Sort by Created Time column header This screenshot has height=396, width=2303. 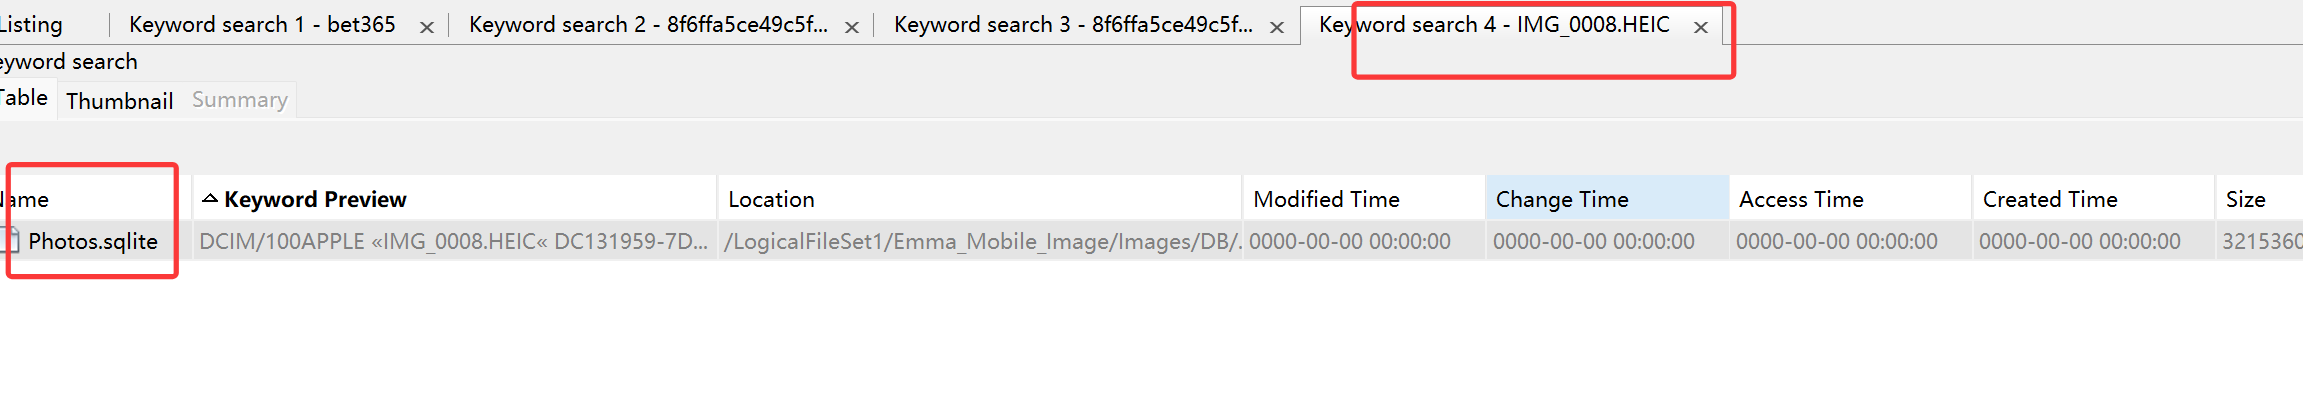pyautogui.click(x=2093, y=198)
